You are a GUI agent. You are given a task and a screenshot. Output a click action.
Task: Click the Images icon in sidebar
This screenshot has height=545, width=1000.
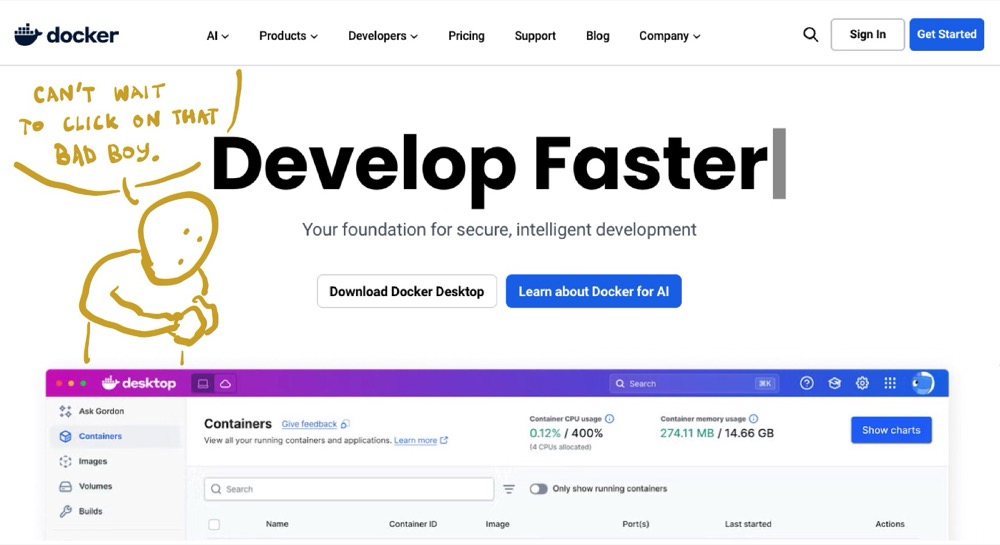pos(65,461)
